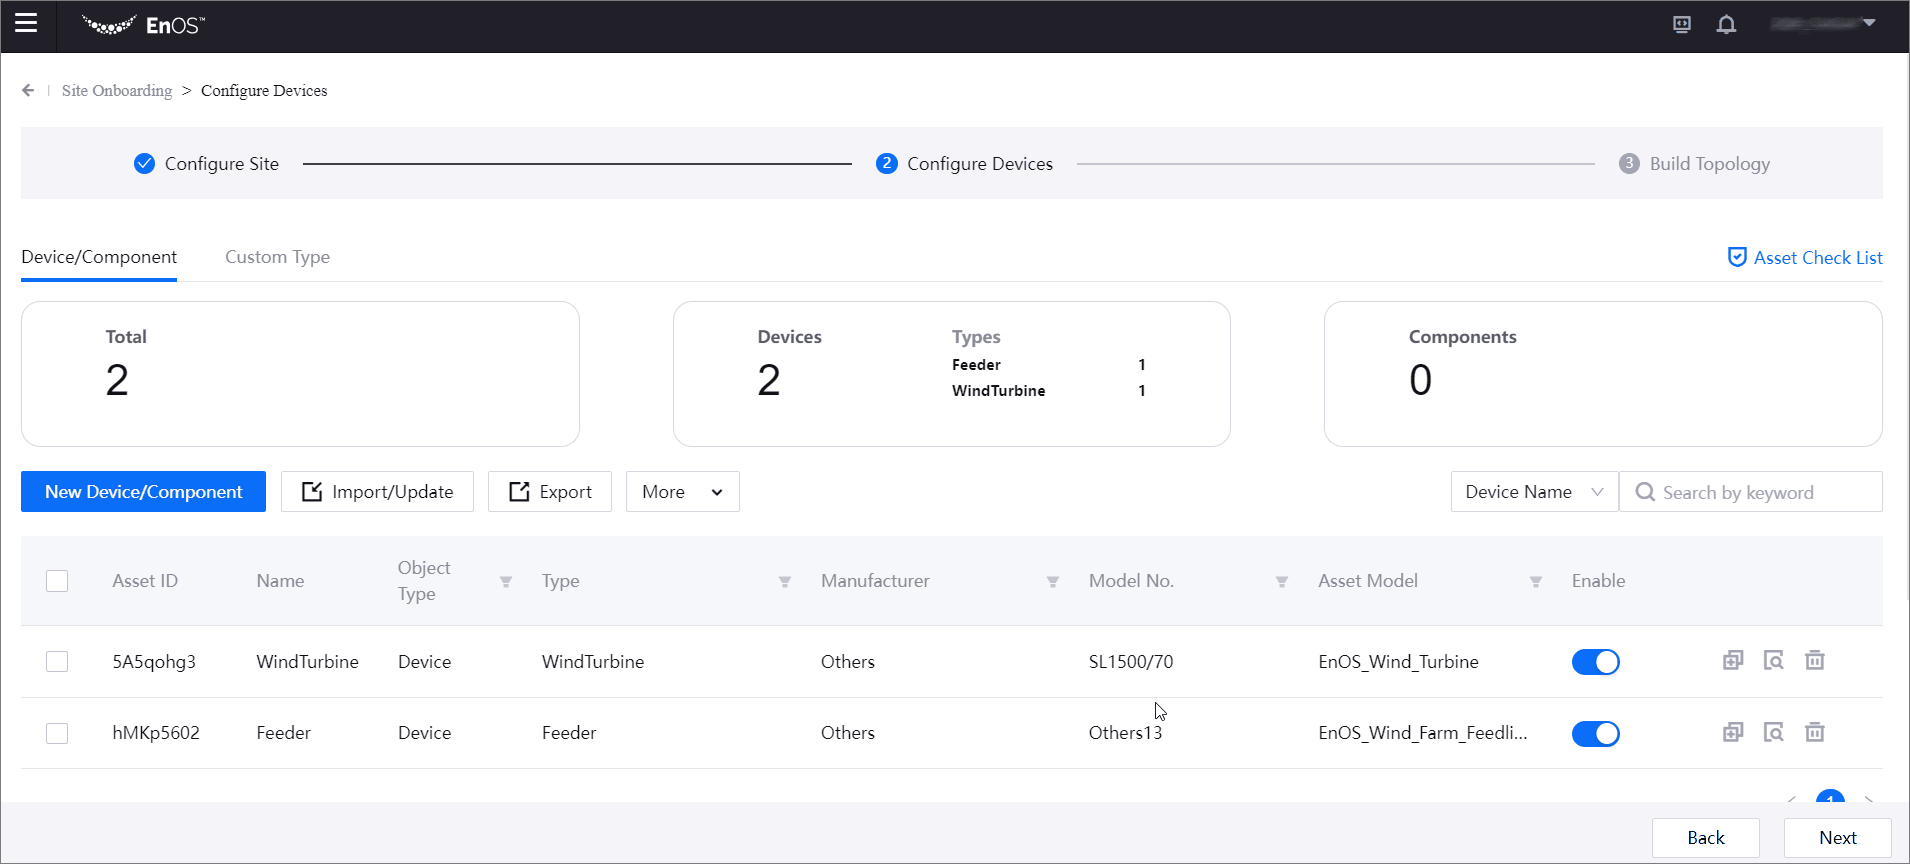This screenshot has height=864, width=1910.
Task: Click the notification bell icon
Action: [x=1726, y=25]
